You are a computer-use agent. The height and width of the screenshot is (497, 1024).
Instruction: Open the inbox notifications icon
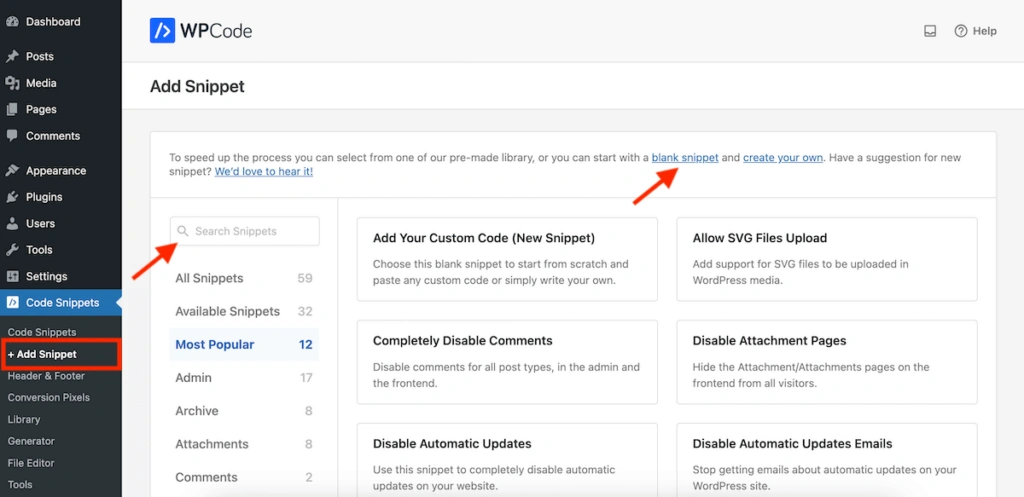(930, 31)
